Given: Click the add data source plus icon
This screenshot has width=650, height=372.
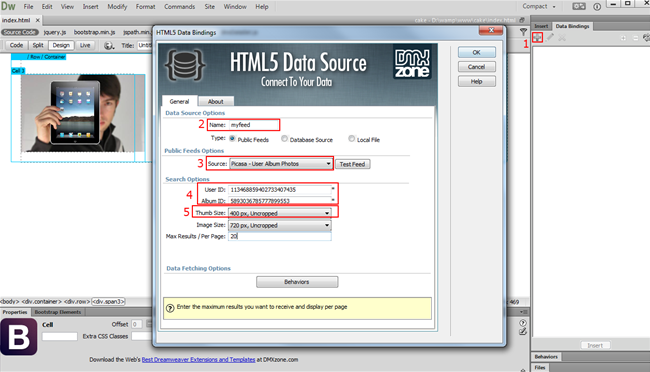Looking at the screenshot, I should pyautogui.click(x=537, y=37).
